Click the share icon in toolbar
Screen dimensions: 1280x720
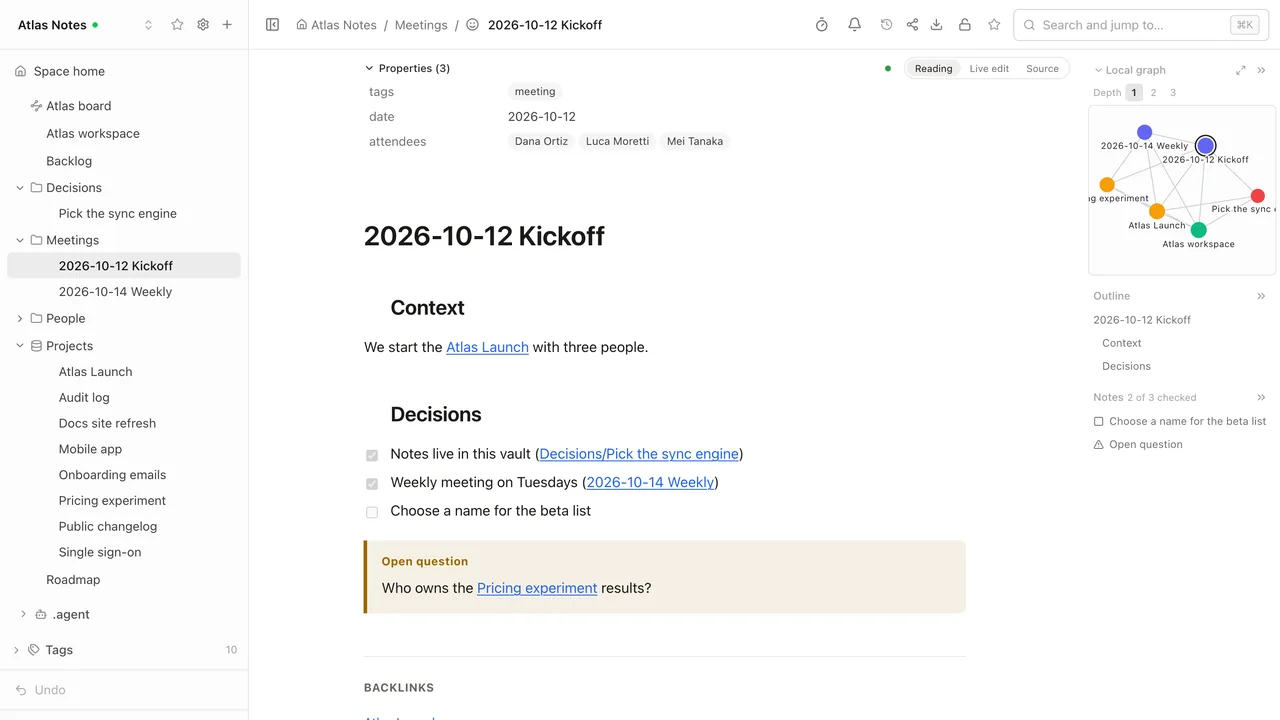pos(912,25)
